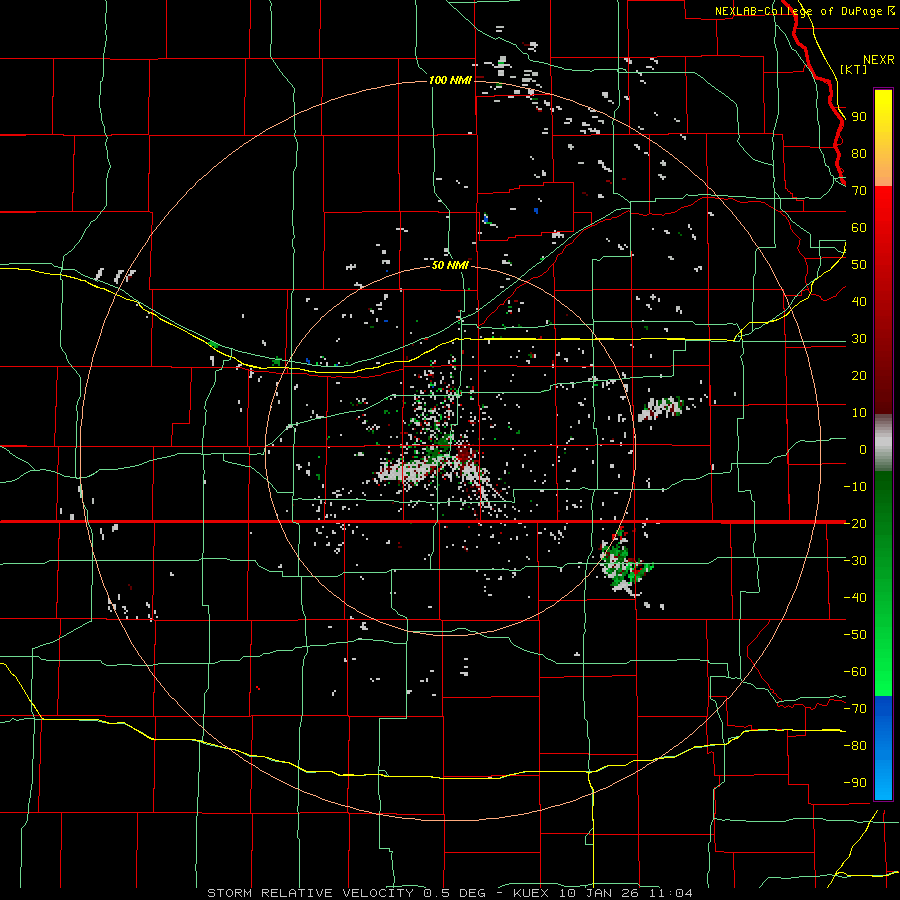Viewport: 900px width, 900px height.
Task: Click the 20 value on the velocity scale
Action: (859, 376)
